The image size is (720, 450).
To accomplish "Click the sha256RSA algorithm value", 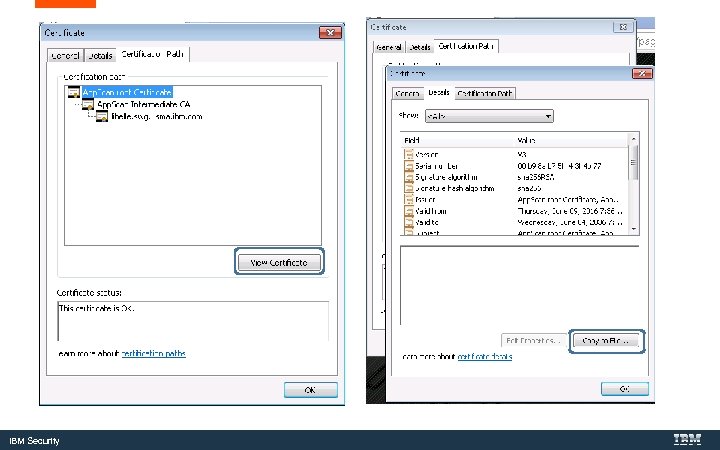I will pos(536,177).
